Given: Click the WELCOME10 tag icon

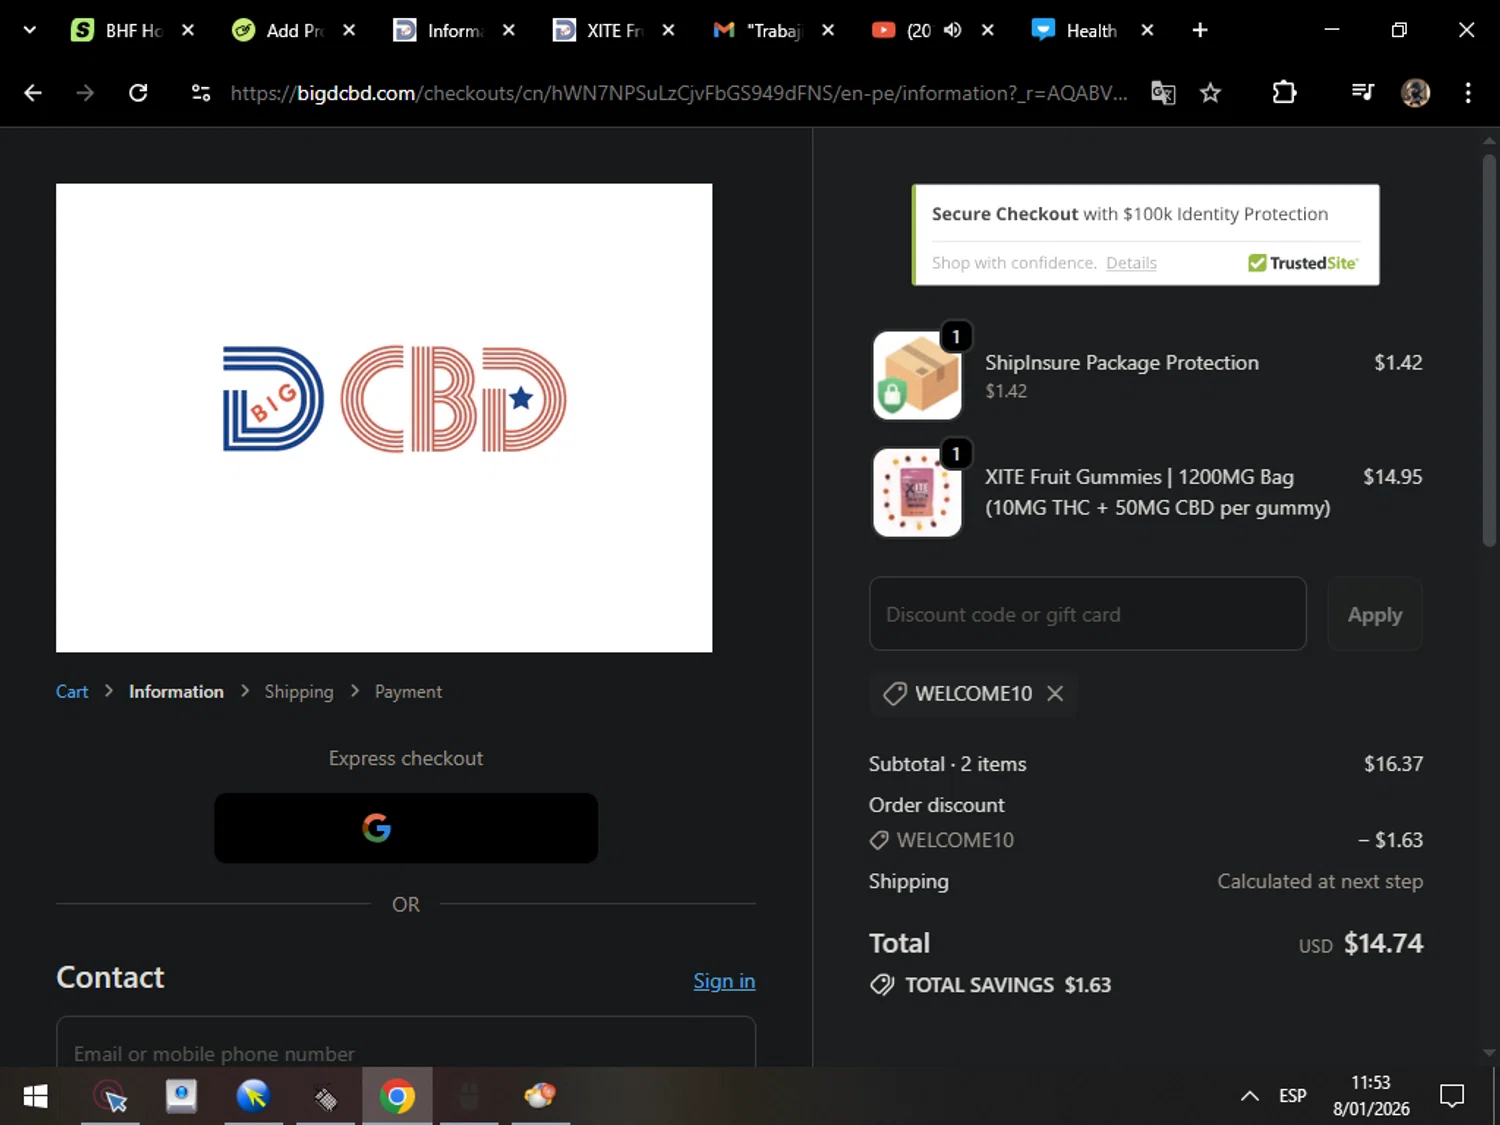Looking at the screenshot, I should pos(894,693).
